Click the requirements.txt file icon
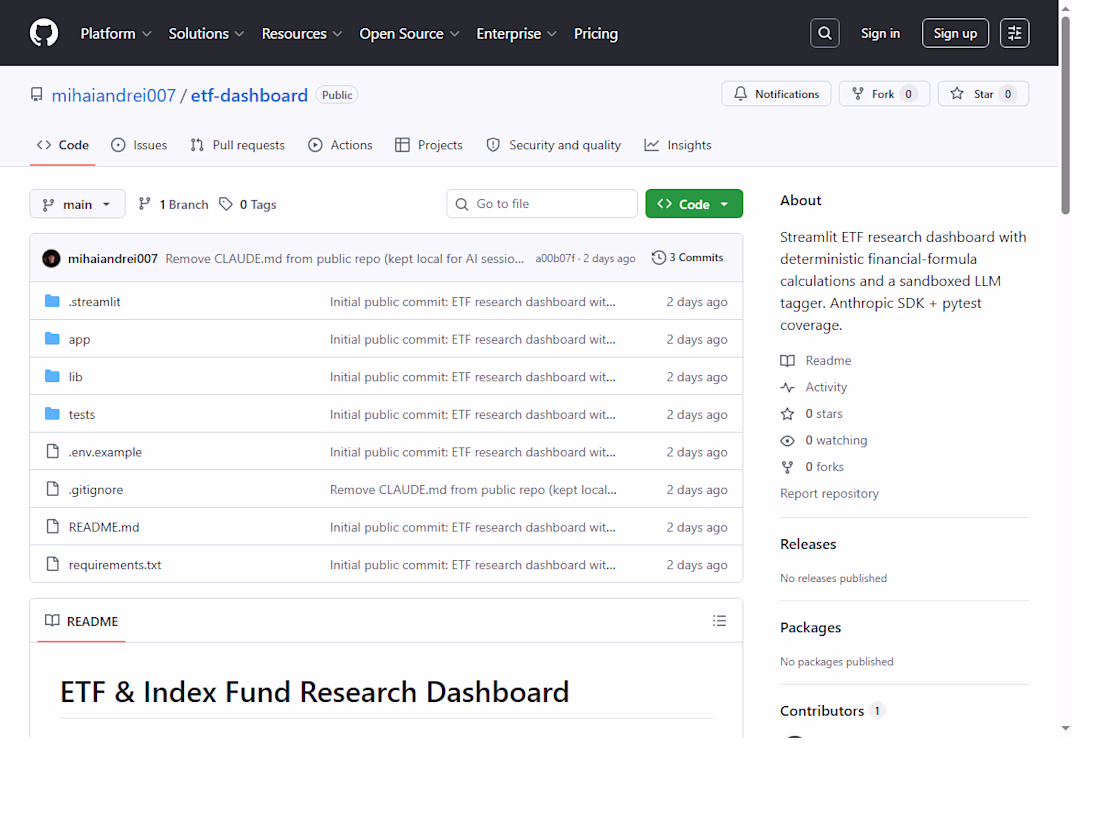The image size is (1100, 825). 53,564
